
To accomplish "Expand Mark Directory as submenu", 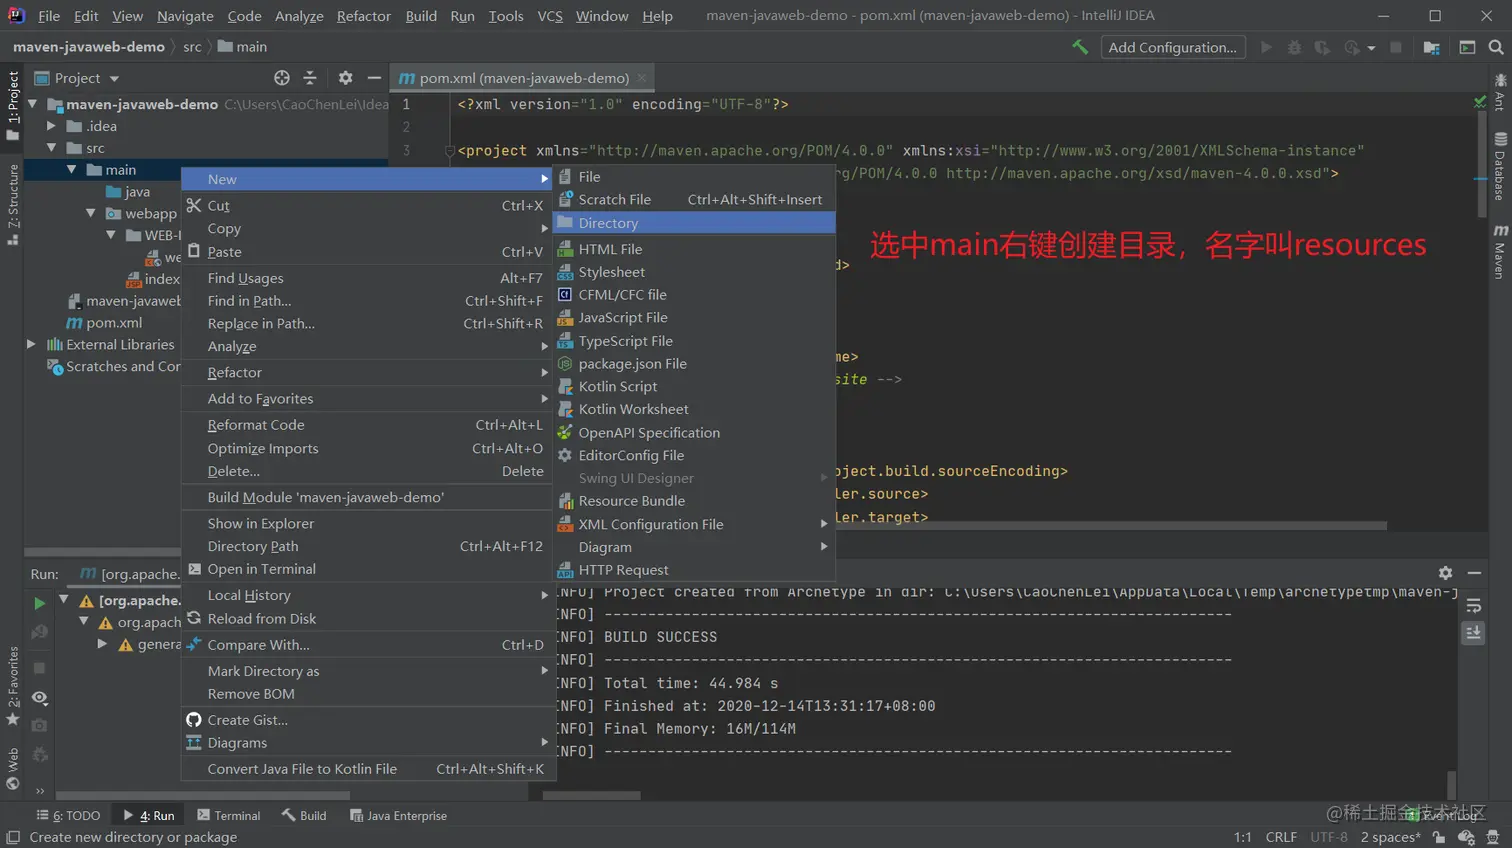I will pyautogui.click(x=366, y=671).
